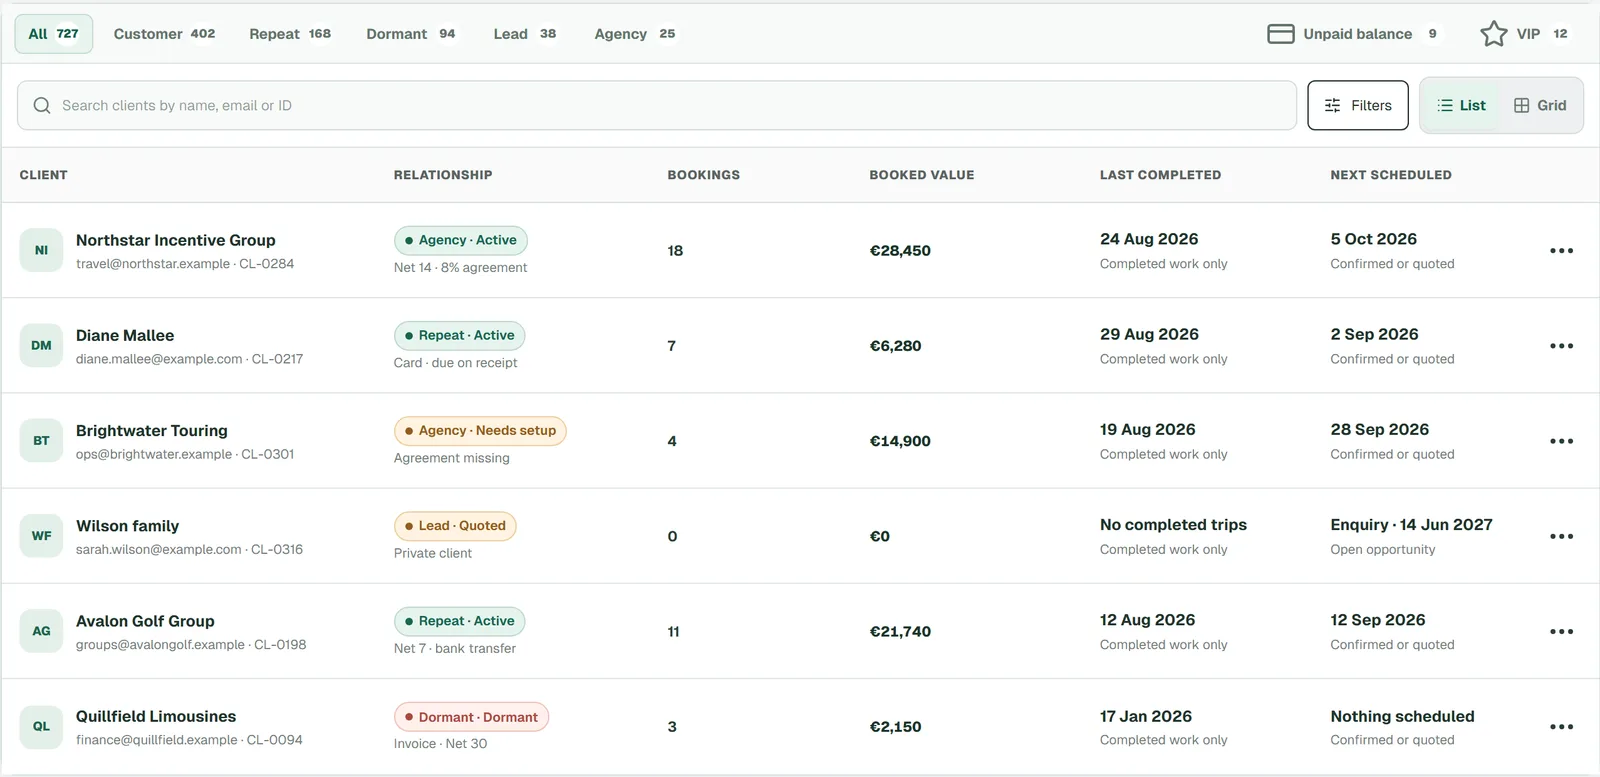Switch to List view

click(1461, 105)
